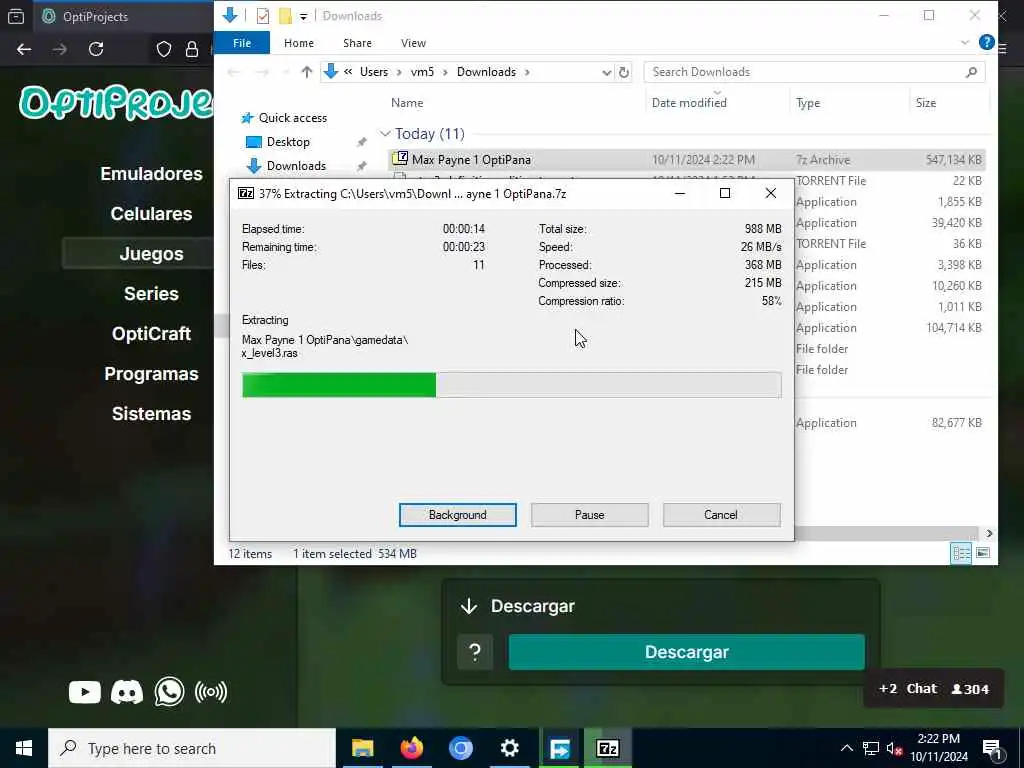
Task: Open Quick Access Toolbar customize dropdown
Action: [304, 16]
